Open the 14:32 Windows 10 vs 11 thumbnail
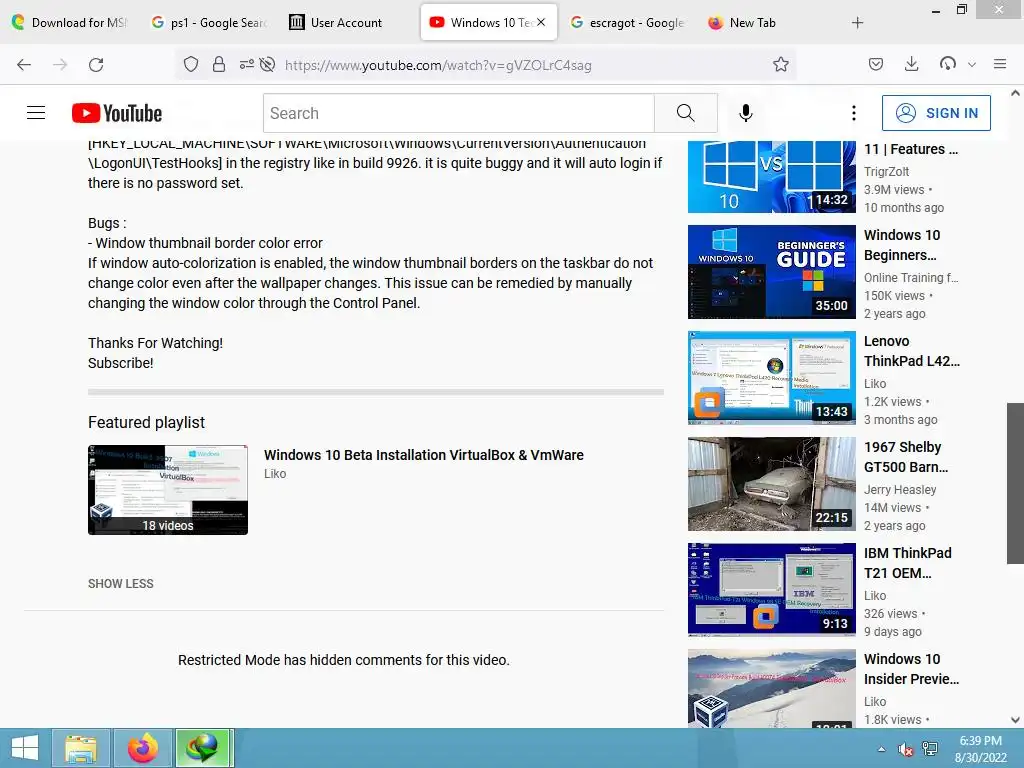This screenshot has width=1024, height=768. 771,176
